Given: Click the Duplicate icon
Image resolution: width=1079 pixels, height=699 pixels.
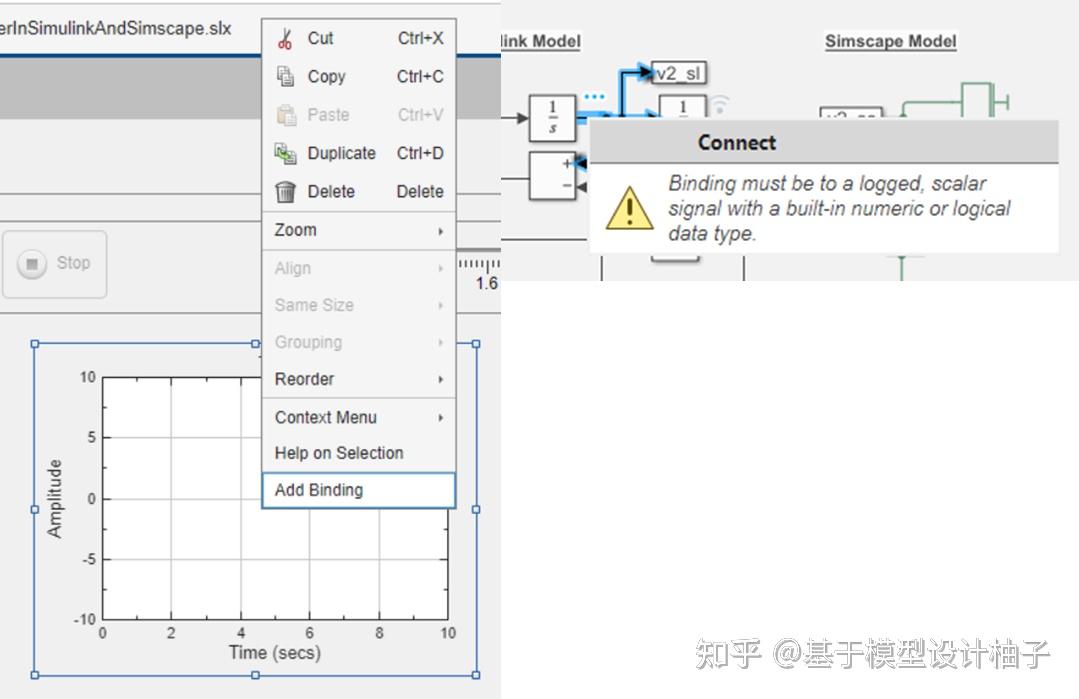Looking at the screenshot, I should [284, 153].
